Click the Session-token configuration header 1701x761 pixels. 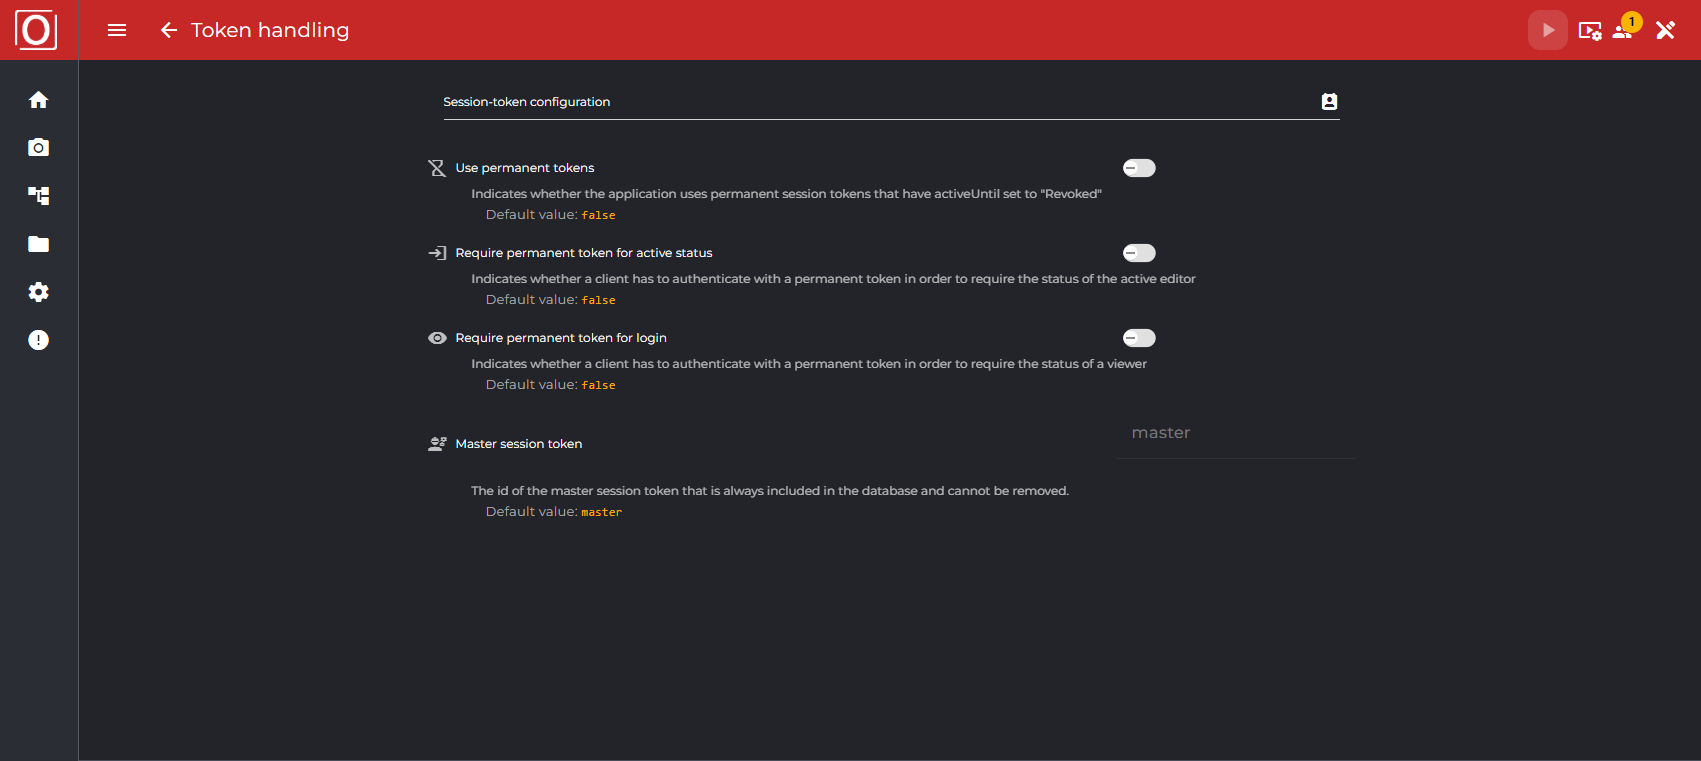[x=527, y=101]
